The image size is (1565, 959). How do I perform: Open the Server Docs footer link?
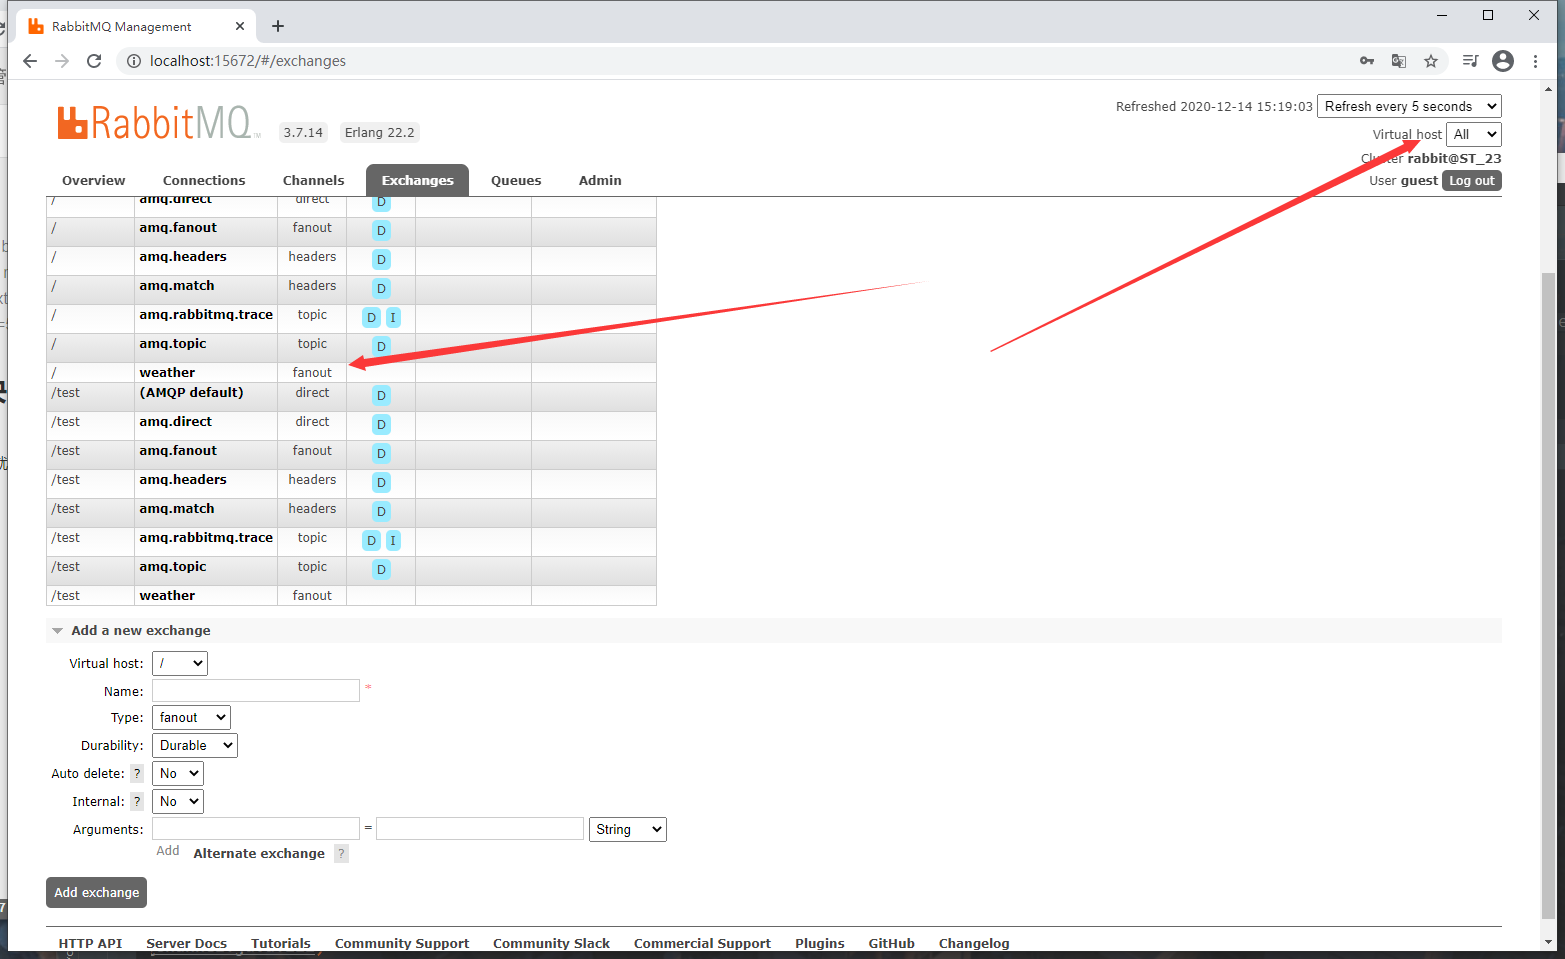[x=186, y=943]
